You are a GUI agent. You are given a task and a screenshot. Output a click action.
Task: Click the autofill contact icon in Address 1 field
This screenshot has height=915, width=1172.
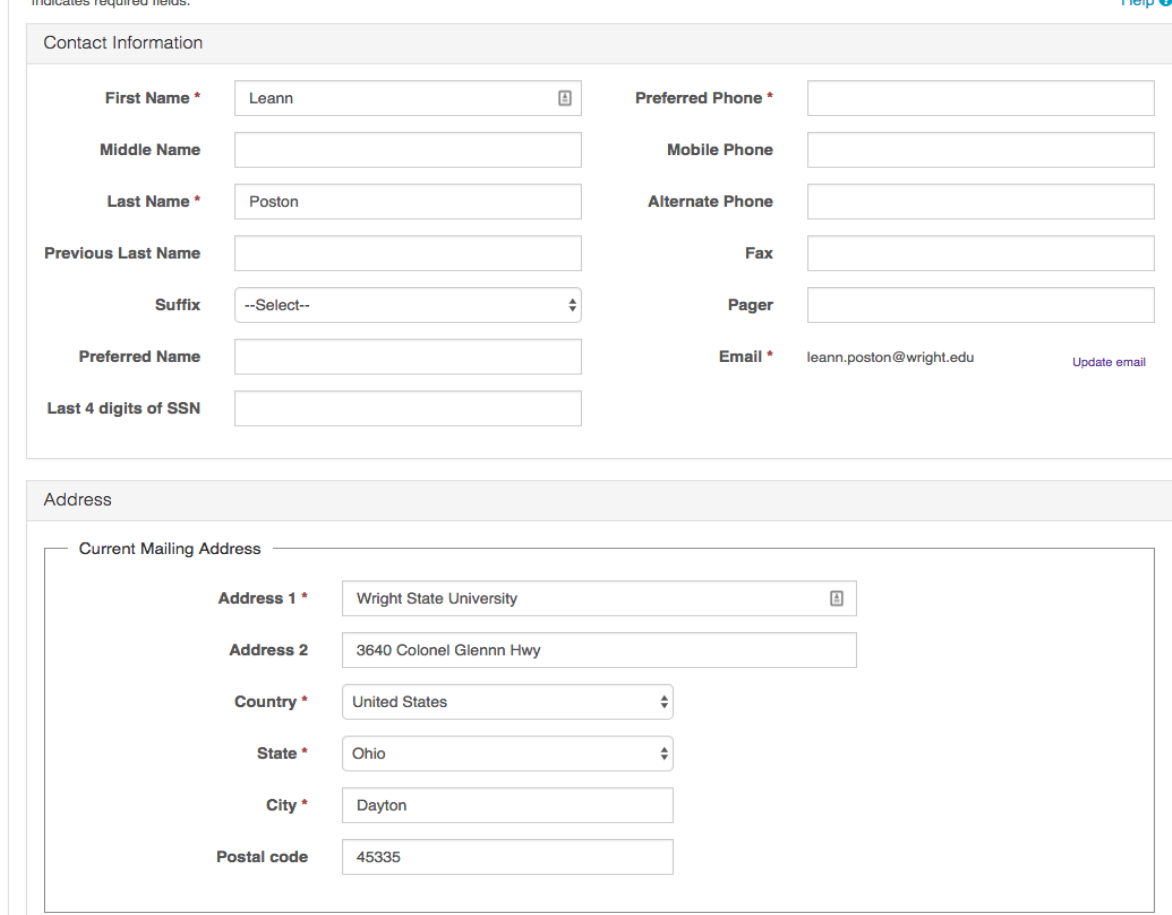click(x=836, y=598)
